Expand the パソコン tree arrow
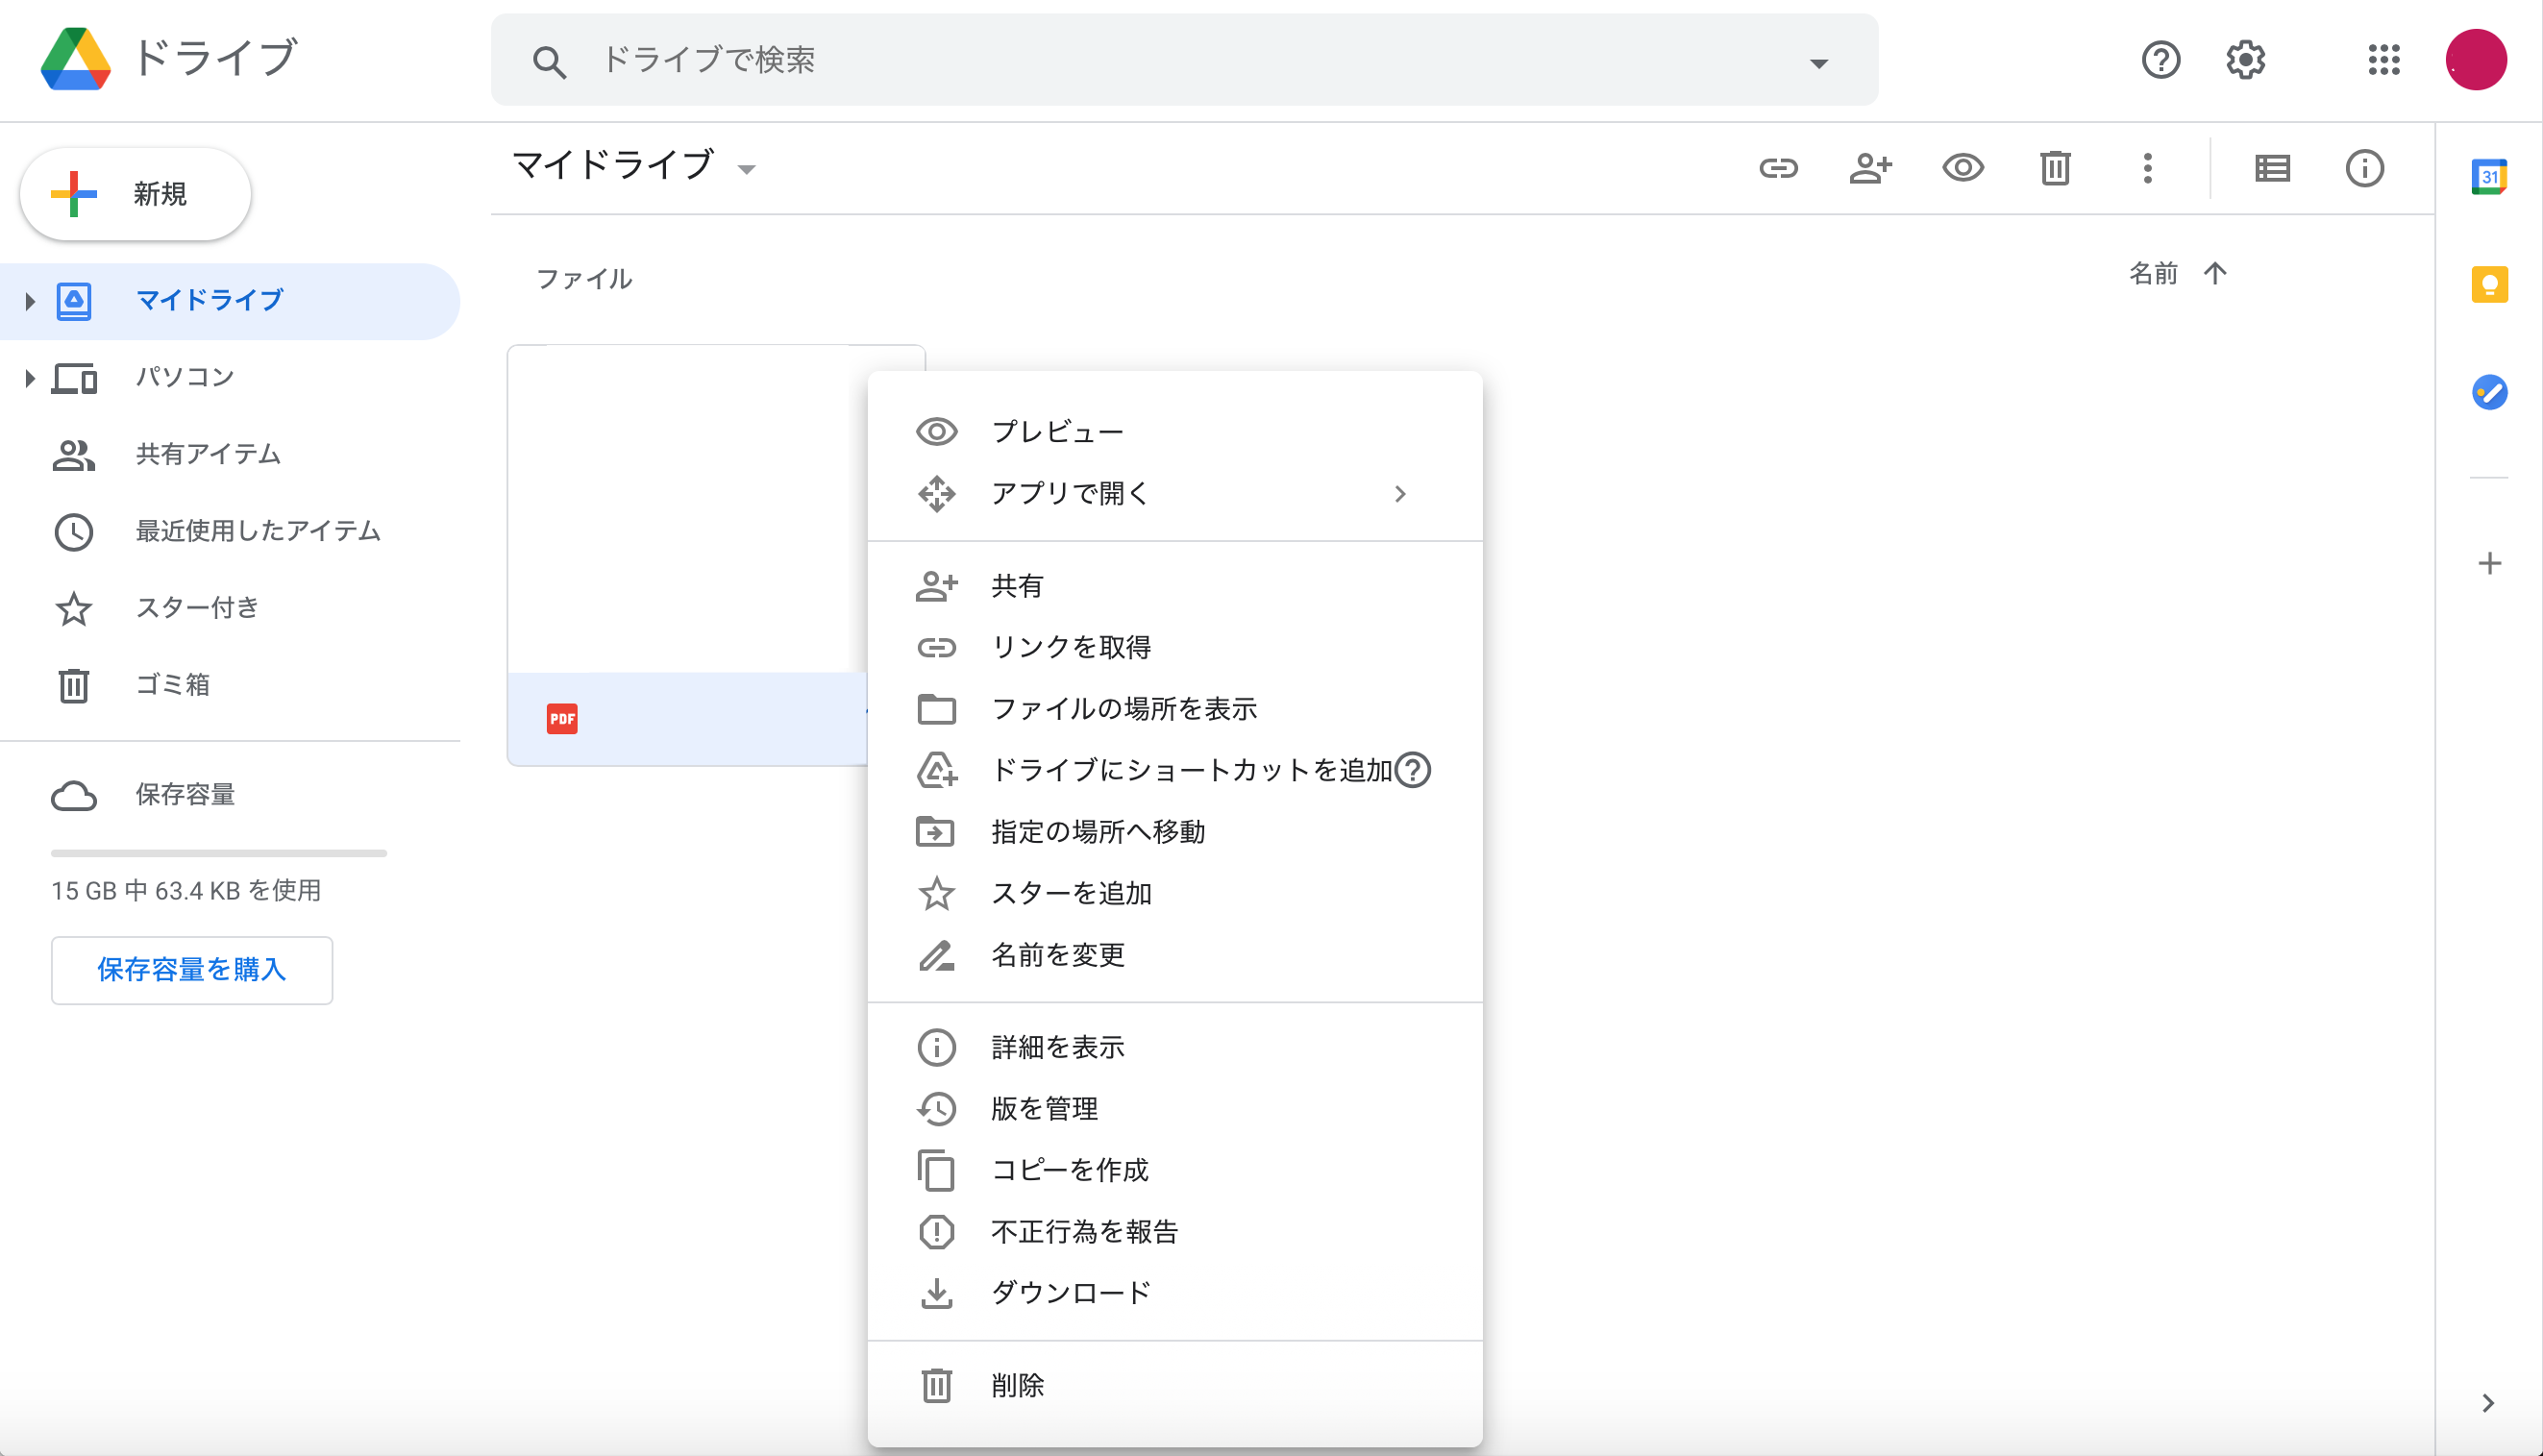 coord(29,378)
